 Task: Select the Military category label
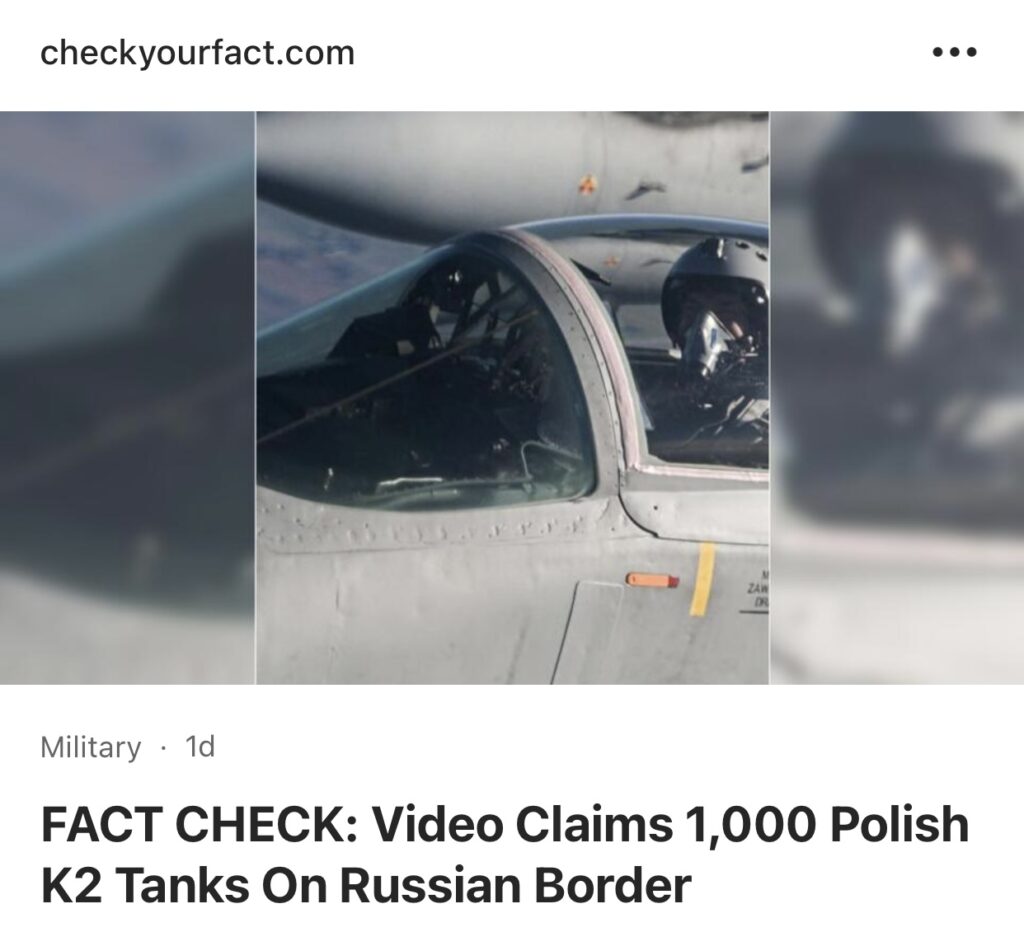(90, 747)
